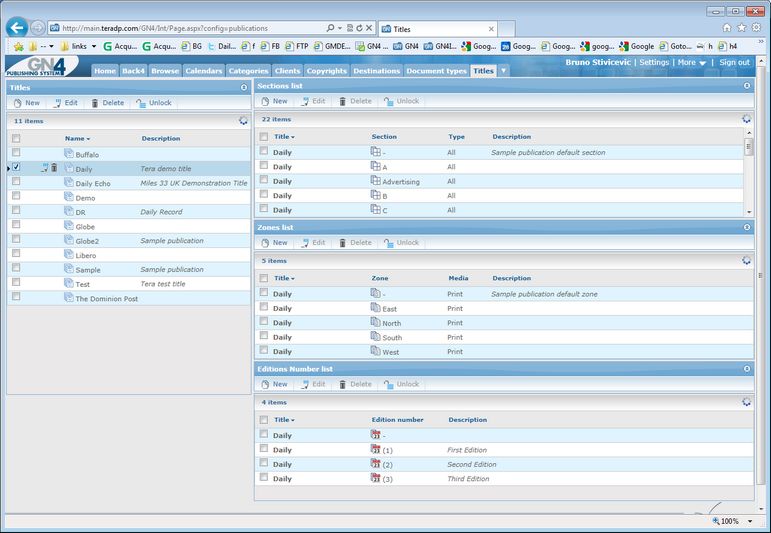The width and height of the screenshot is (771, 533).
Task: Sort by Title column in Sections list
Action: tap(284, 137)
